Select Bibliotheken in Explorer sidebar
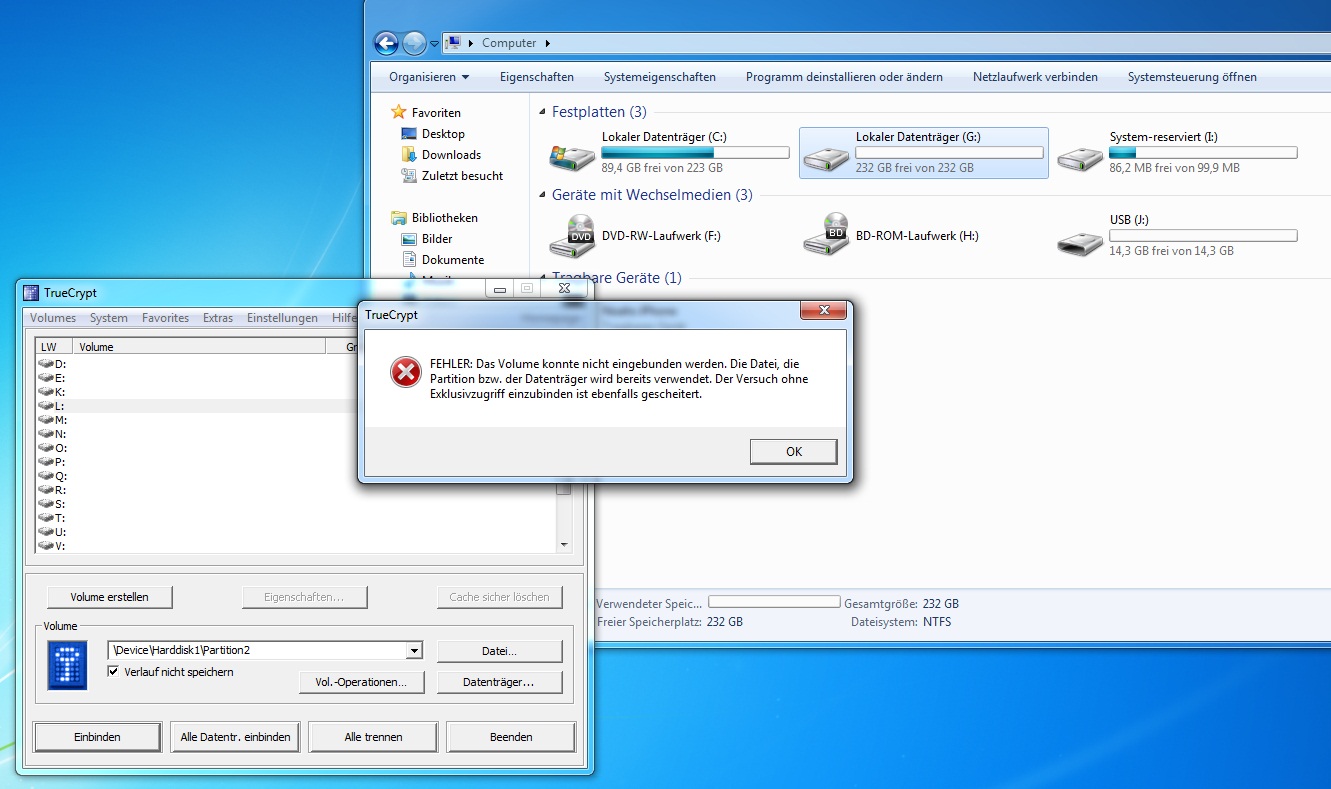The image size is (1331, 789). 444,218
